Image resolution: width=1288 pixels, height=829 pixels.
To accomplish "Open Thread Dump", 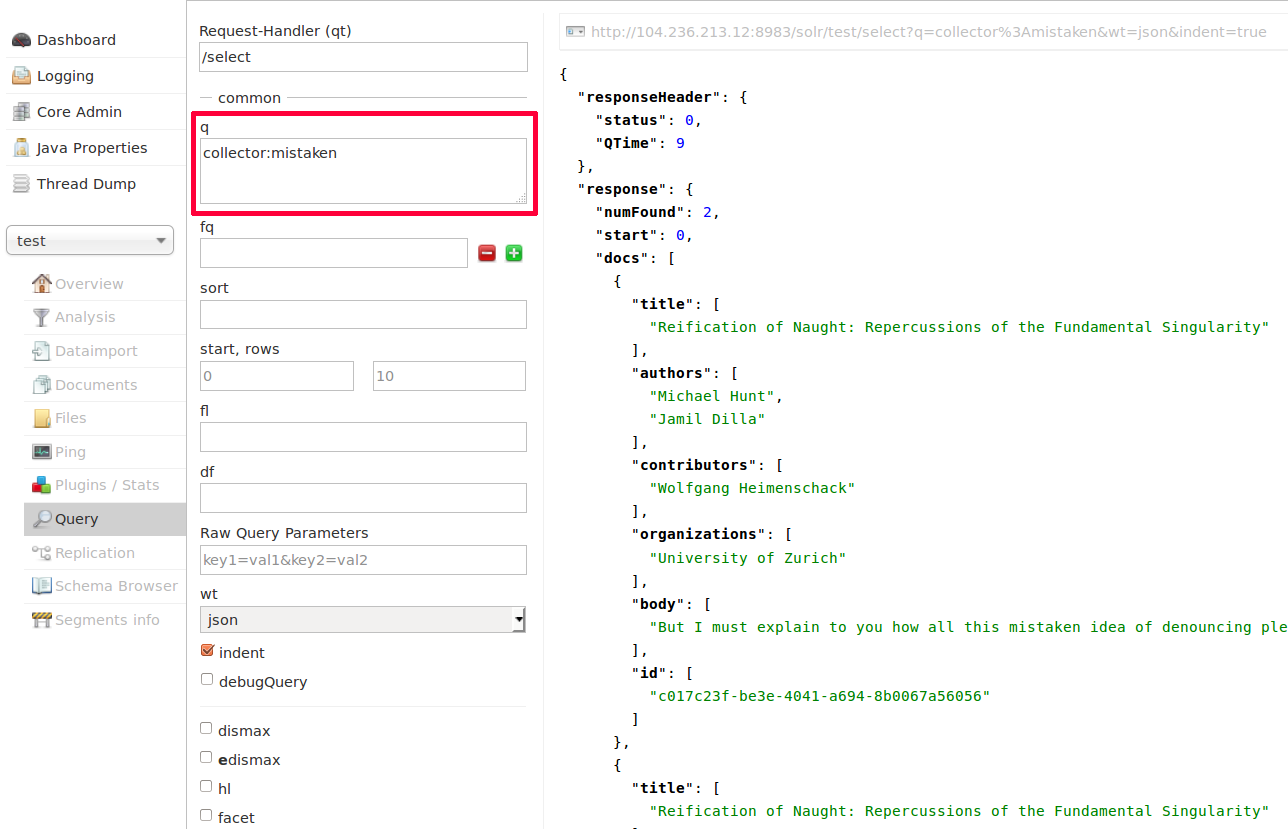I will pos(86,184).
